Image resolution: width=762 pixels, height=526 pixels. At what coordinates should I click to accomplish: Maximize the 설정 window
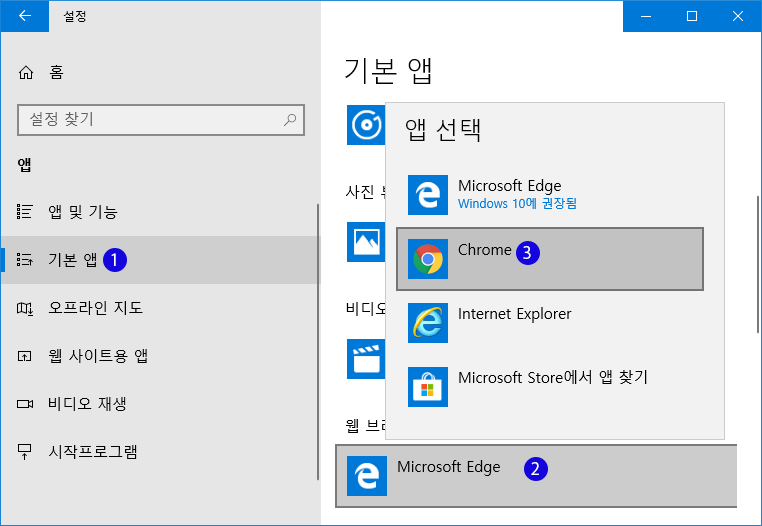692,16
